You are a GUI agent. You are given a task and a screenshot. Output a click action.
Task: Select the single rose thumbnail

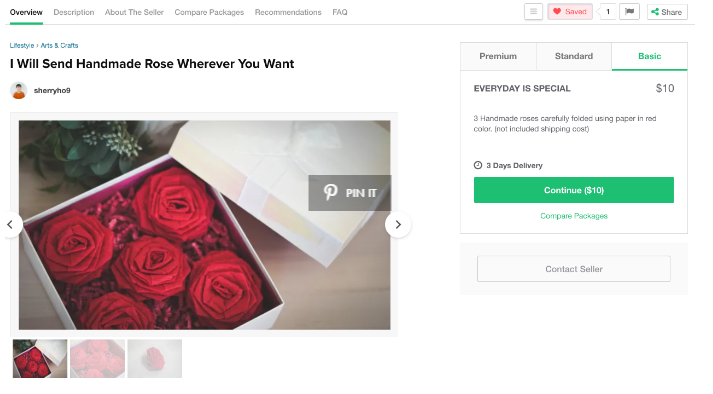pos(155,359)
